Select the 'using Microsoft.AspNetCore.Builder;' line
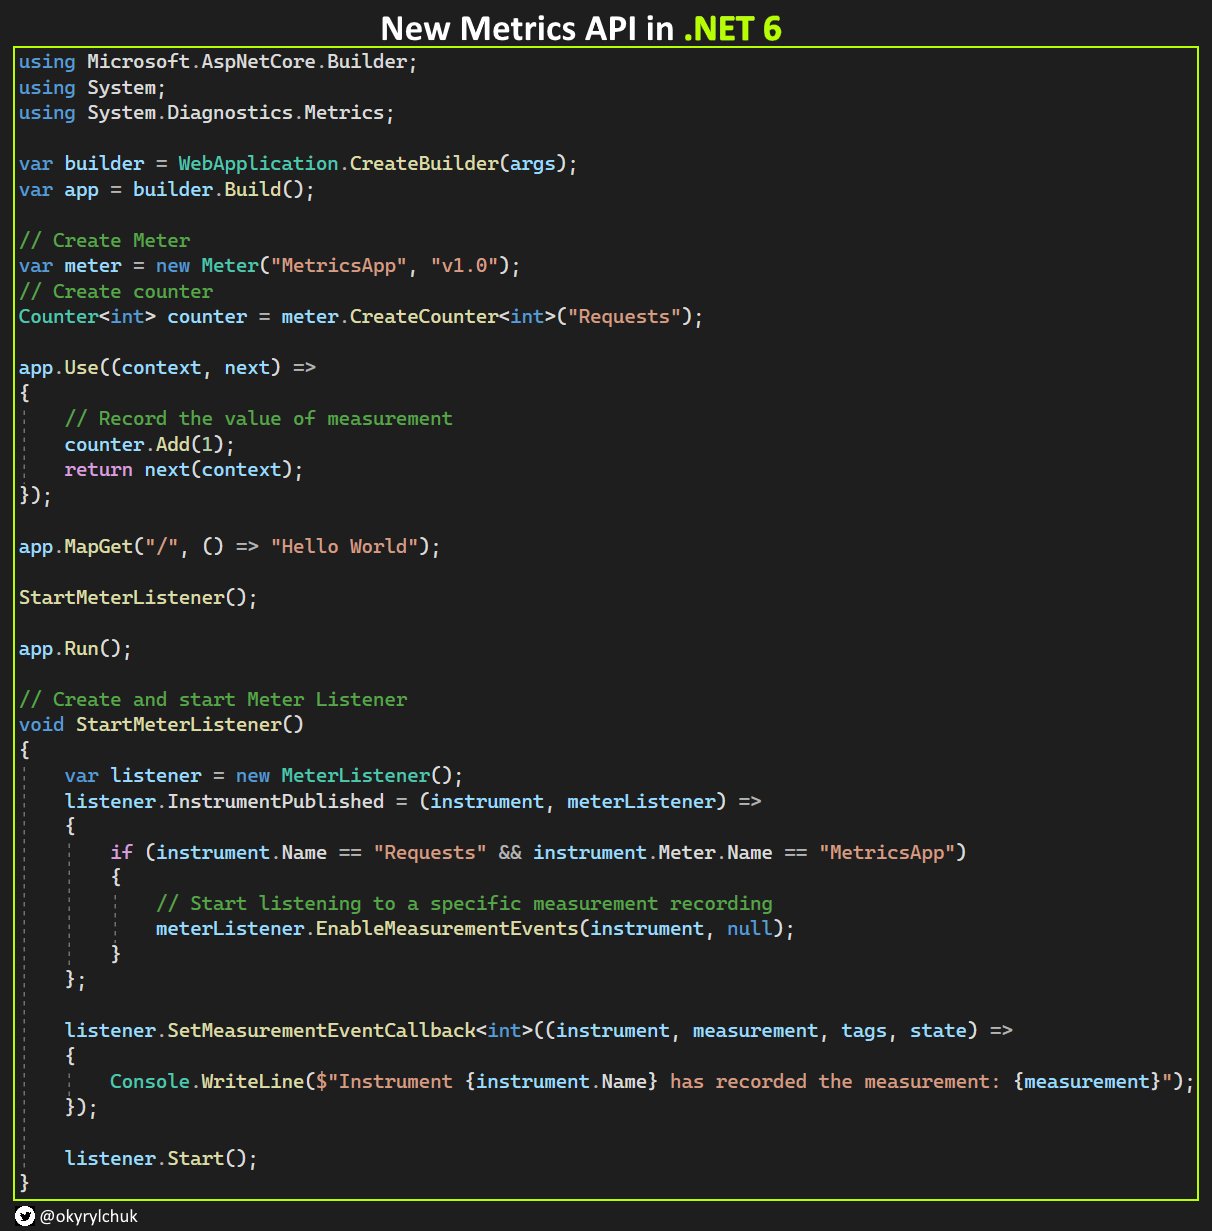Viewport: 1212px width, 1231px height. click(x=215, y=61)
